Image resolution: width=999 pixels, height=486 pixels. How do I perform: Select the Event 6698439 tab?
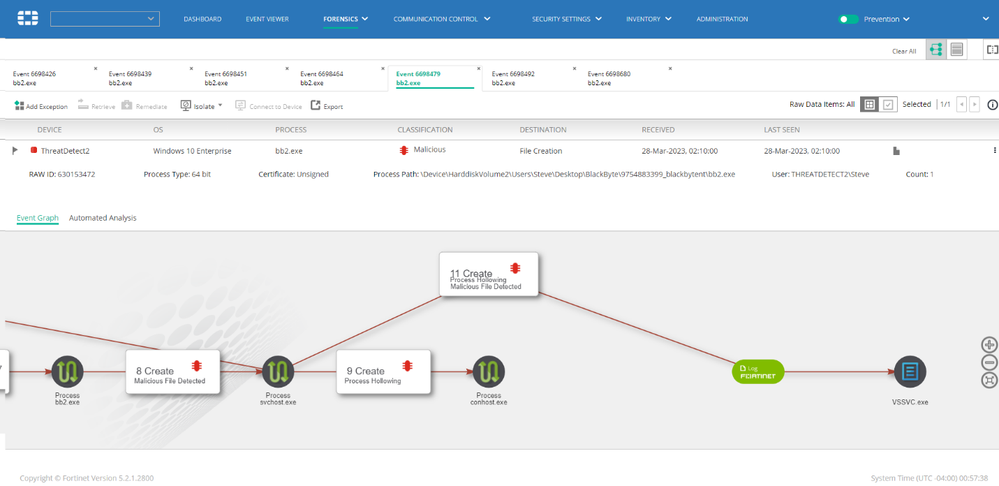130,78
